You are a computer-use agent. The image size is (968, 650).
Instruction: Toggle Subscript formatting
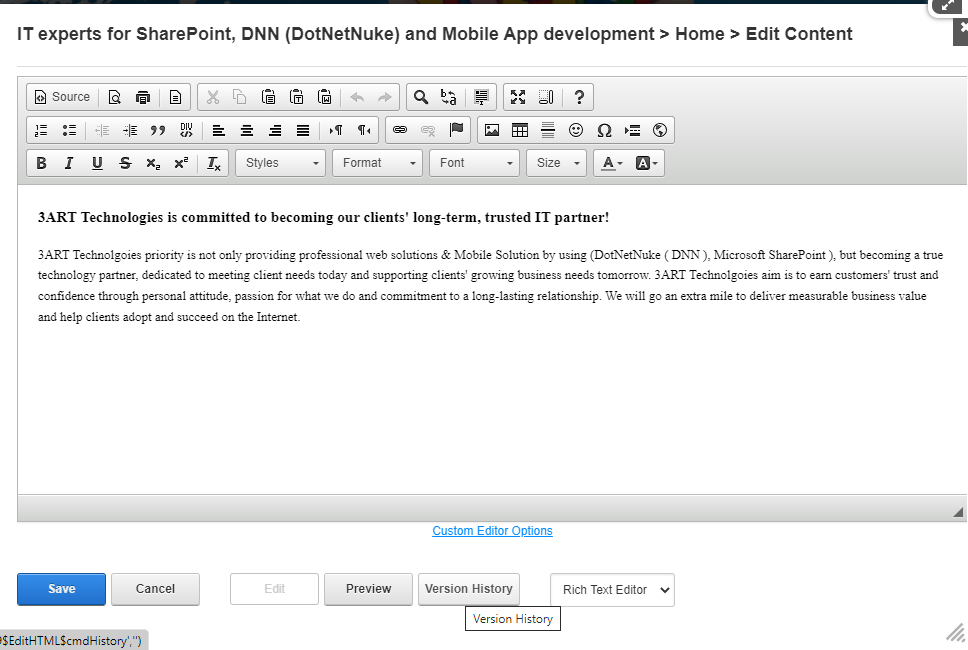tap(153, 163)
